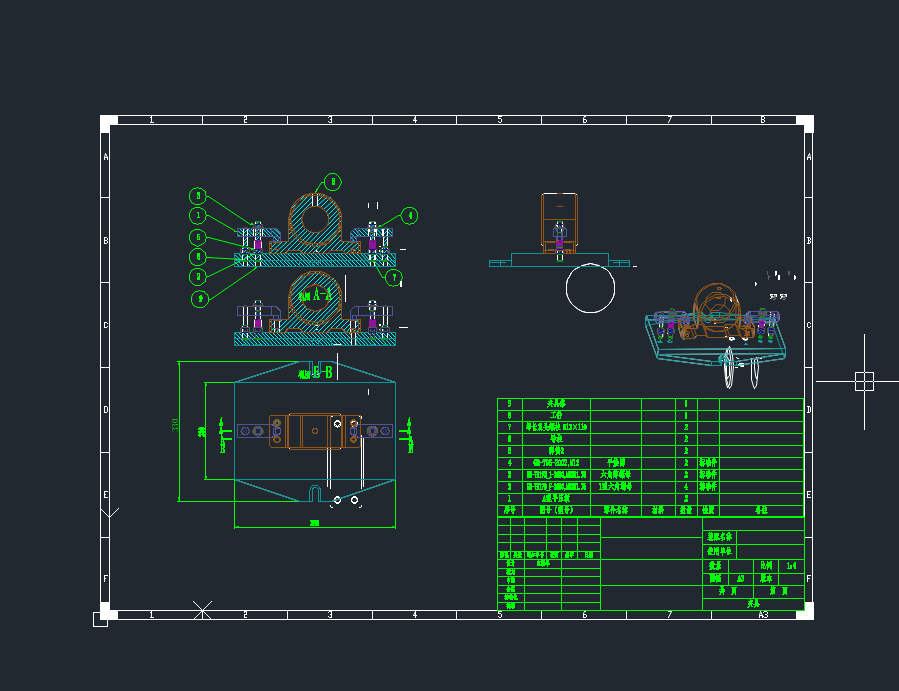899x691 pixels.
Task: Select item number 9 cell in the parts list
Action: (510, 404)
